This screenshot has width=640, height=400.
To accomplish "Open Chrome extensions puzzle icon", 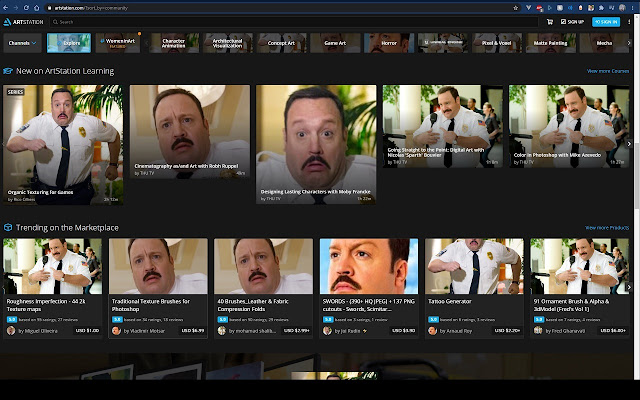I will tap(601, 8).
